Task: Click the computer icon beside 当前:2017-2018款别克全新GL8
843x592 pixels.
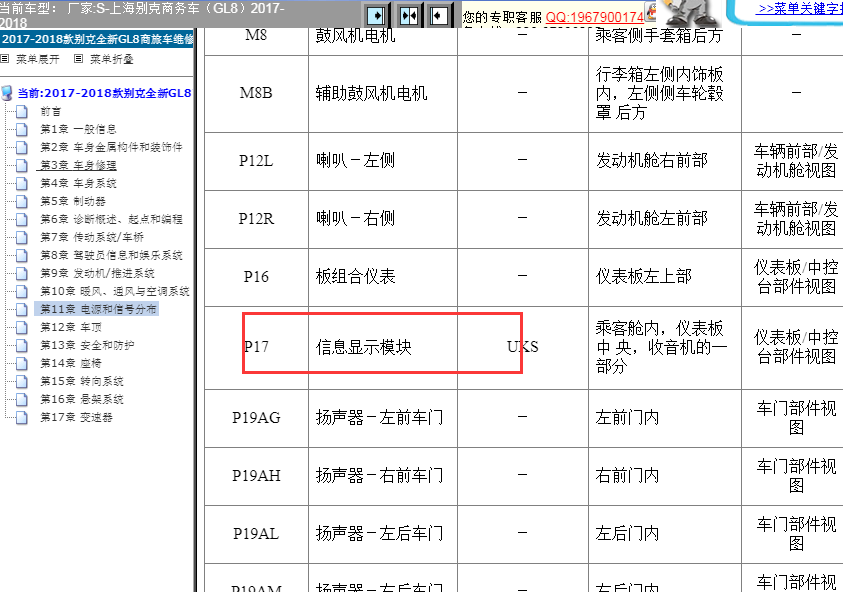Action: click(x=7, y=93)
